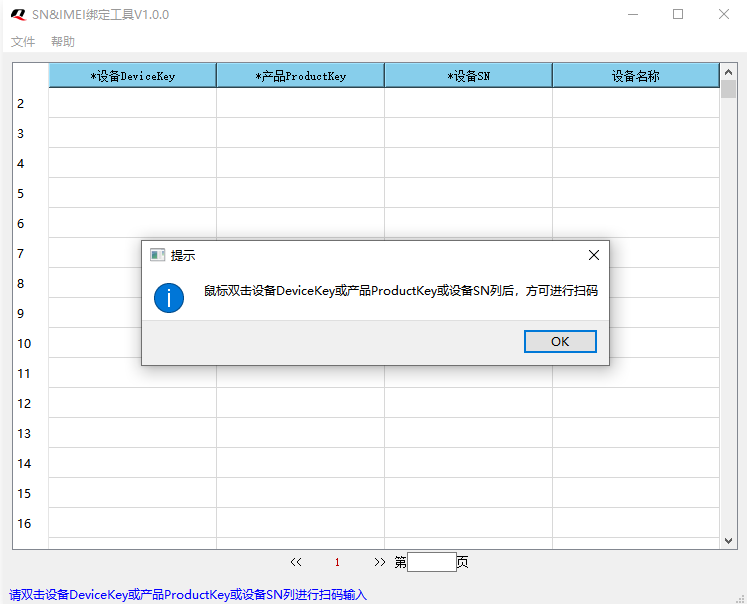Close the SN&IMEI绑定工具 main window

[x=724, y=15]
